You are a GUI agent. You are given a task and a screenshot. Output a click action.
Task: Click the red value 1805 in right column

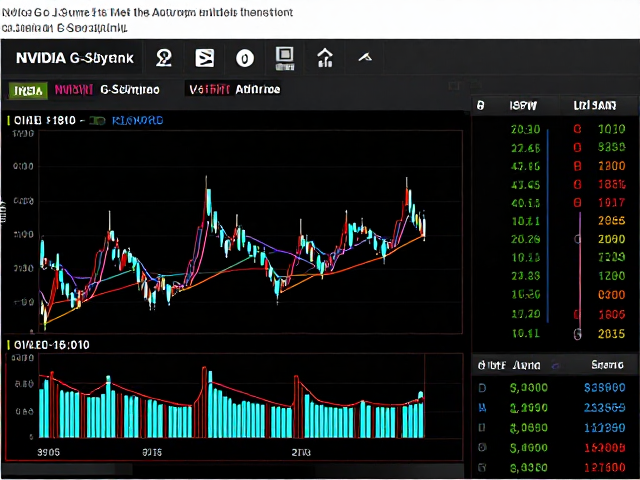(611, 314)
